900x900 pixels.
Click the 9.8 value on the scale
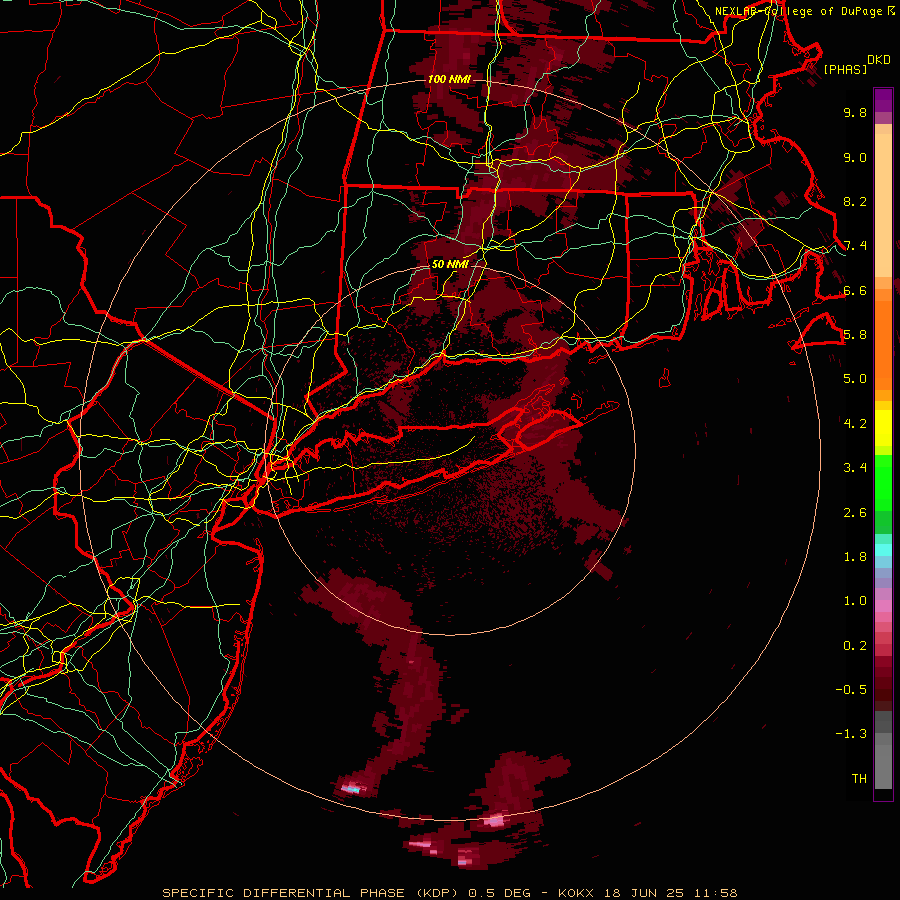click(x=855, y=112)
